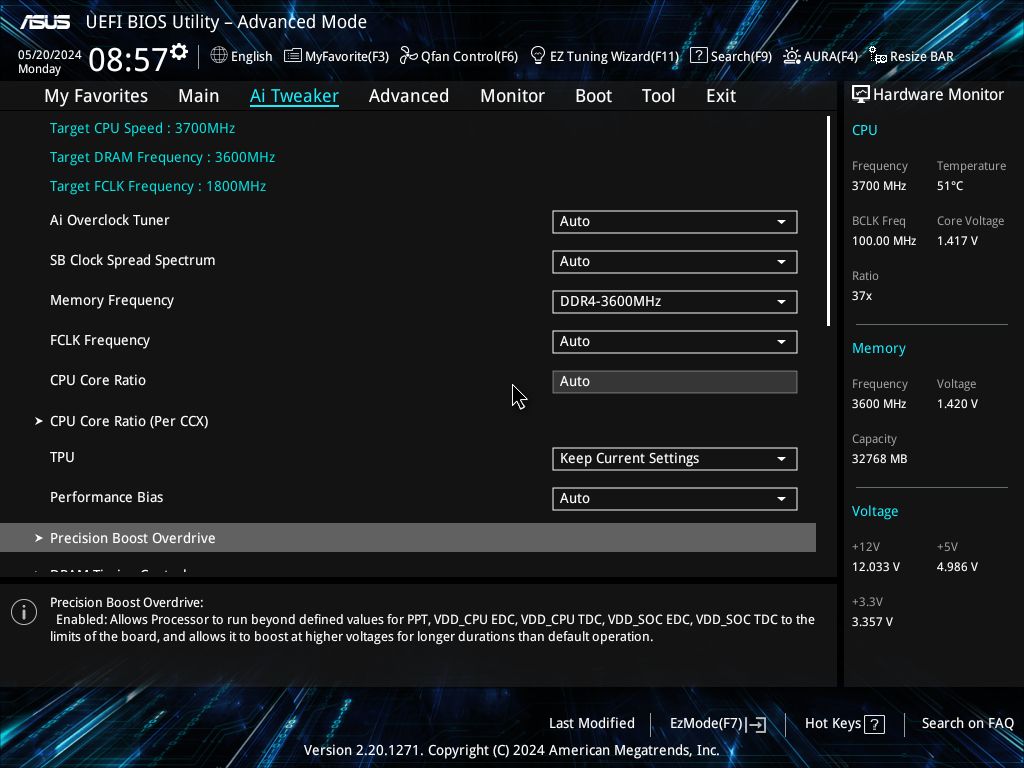Open AURA(F4) lighting options
Screen dimensions: 1024x768
pyautogui.click(x=820, y=56)
